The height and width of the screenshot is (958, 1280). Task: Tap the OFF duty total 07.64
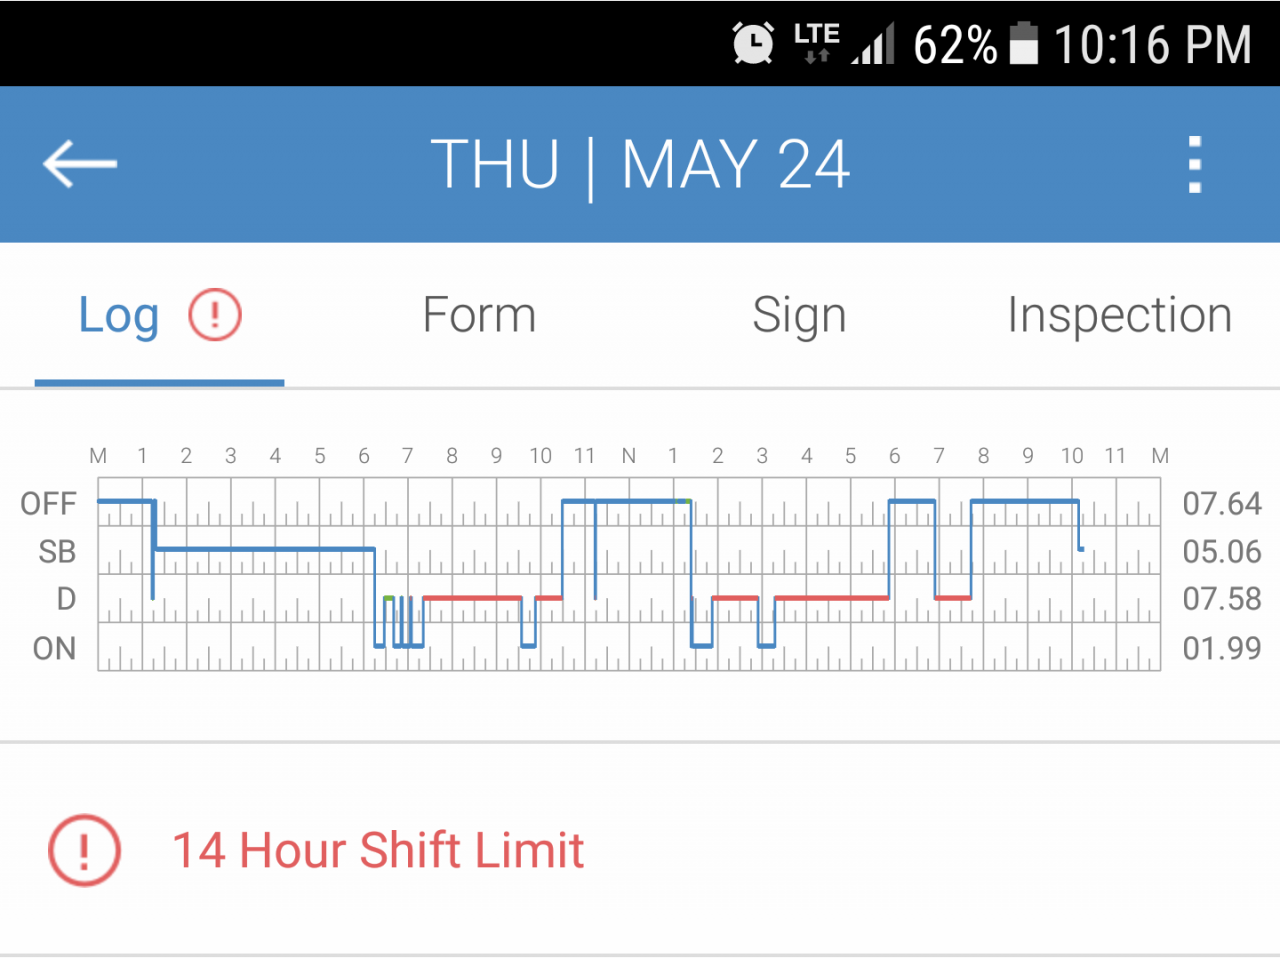tap(1221, 503)
